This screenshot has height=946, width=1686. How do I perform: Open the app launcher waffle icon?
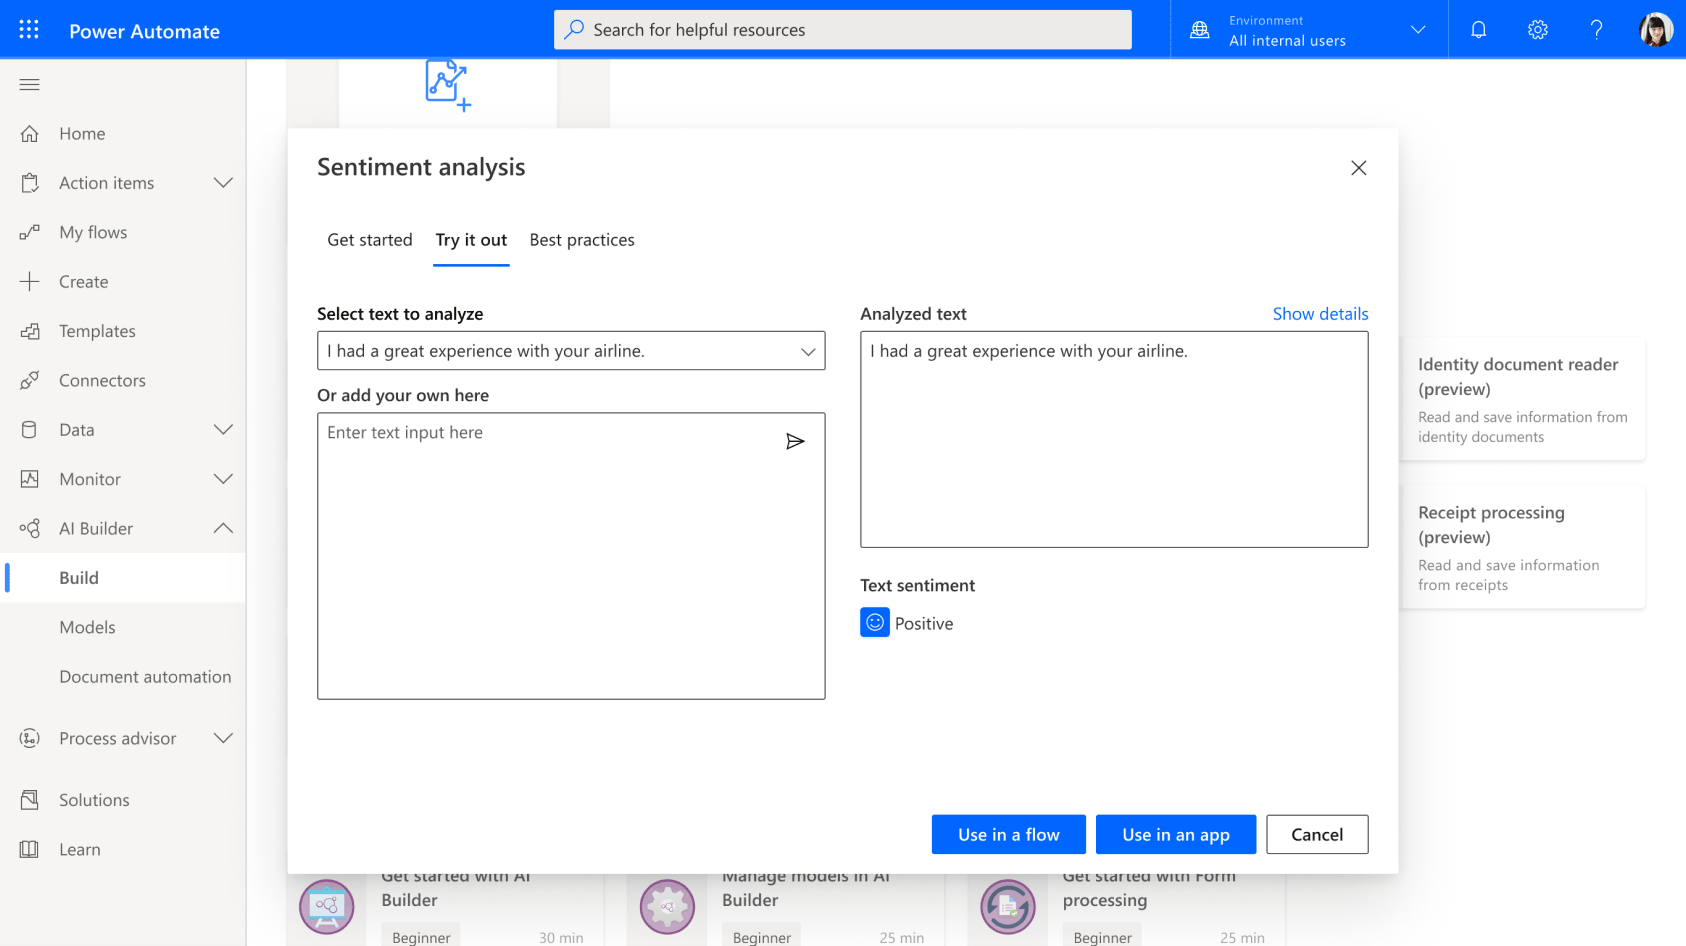click(x=29, y=30)
